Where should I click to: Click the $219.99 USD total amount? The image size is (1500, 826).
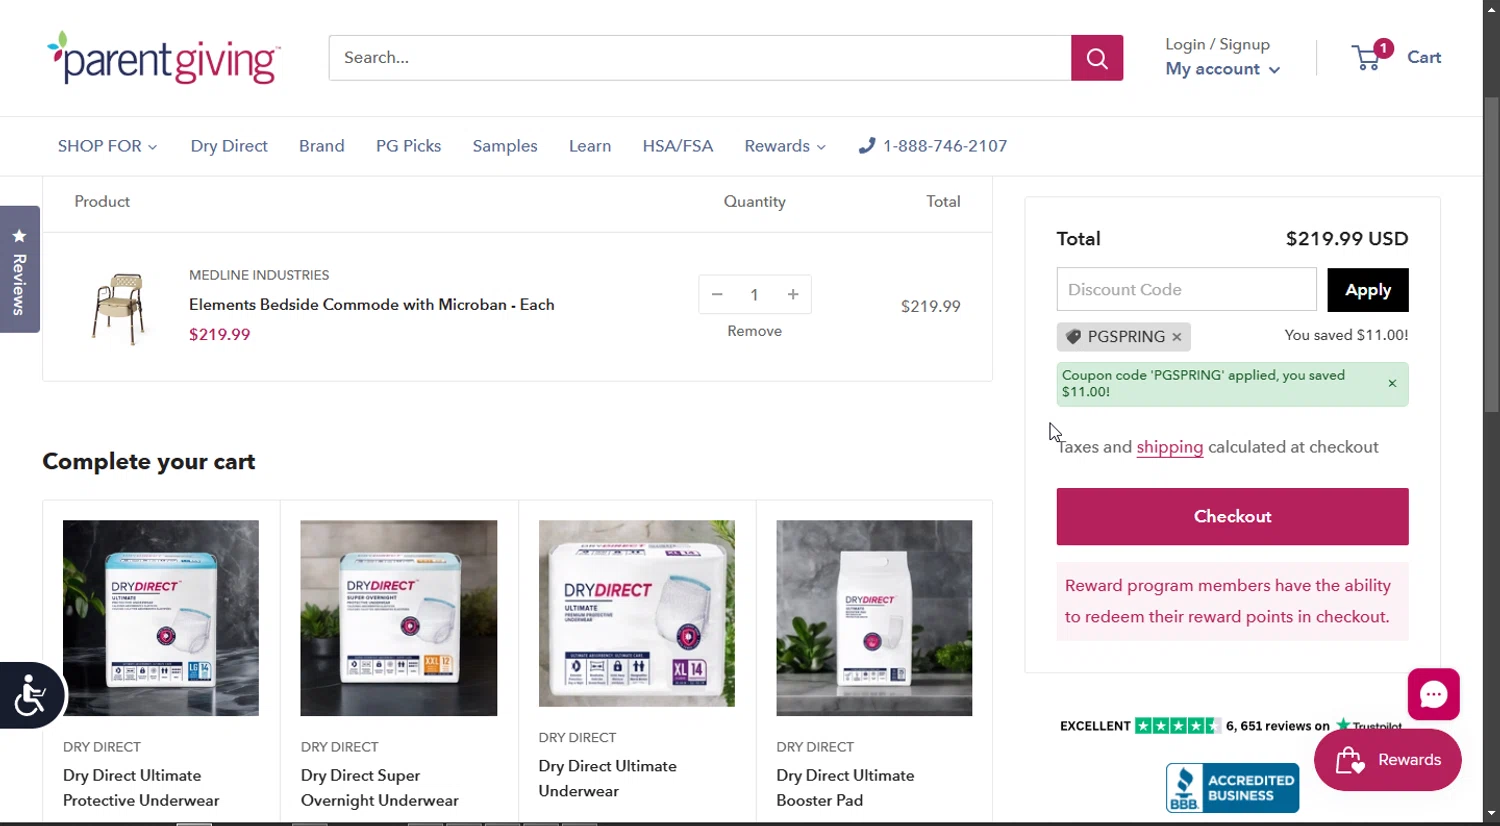pyautogui.click(x=1347, y=239)
